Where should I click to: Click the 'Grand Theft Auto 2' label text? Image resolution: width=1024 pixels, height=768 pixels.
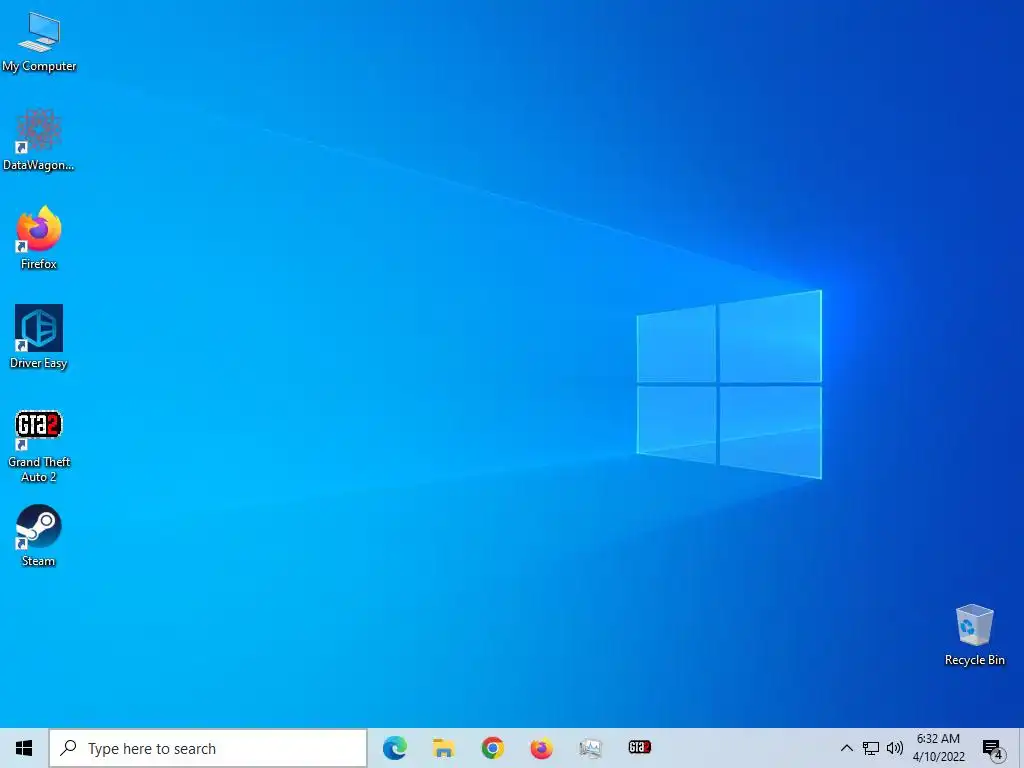pos(39,470)
